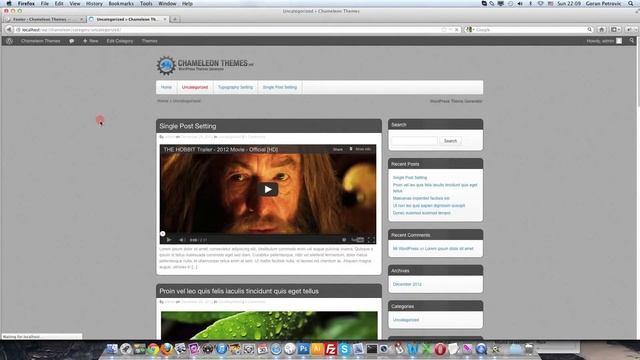This screenshot has width=640, height=360.
Task: Open Themes in the admin bar
Action: [149, 41]
